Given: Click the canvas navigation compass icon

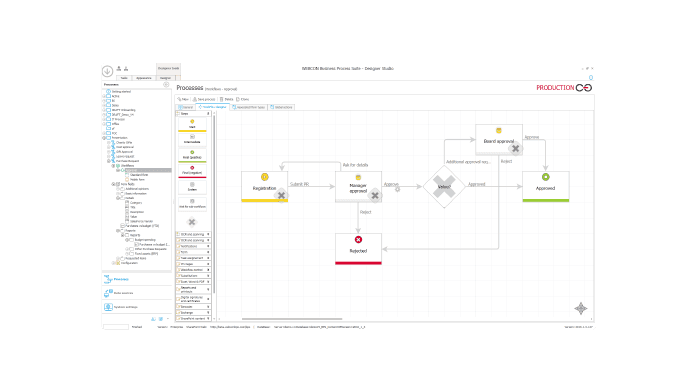Looking at the screenshot, I should click(x=581, y=308).
